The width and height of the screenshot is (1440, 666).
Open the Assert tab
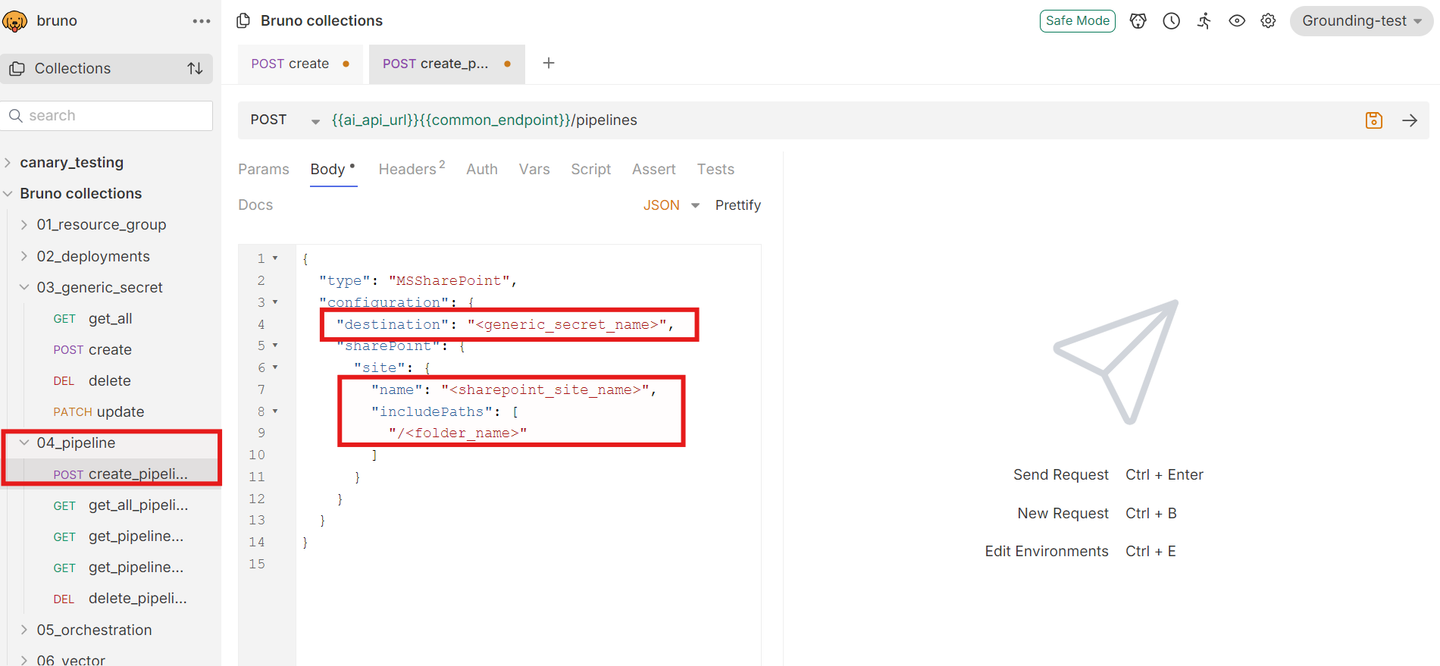point(654,169)
